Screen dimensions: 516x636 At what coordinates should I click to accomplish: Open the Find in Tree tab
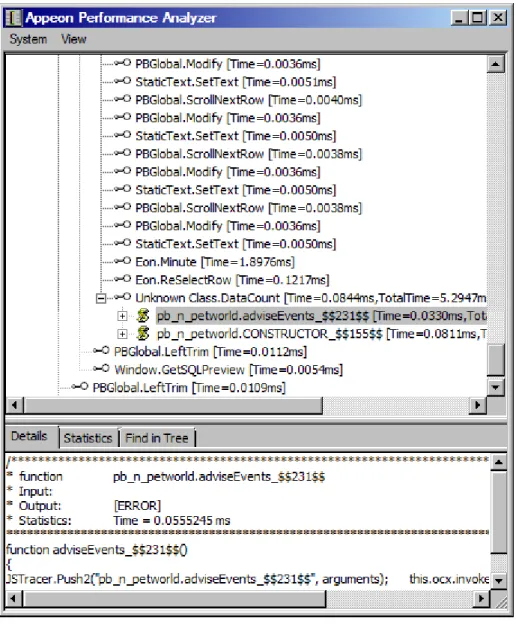157,438
